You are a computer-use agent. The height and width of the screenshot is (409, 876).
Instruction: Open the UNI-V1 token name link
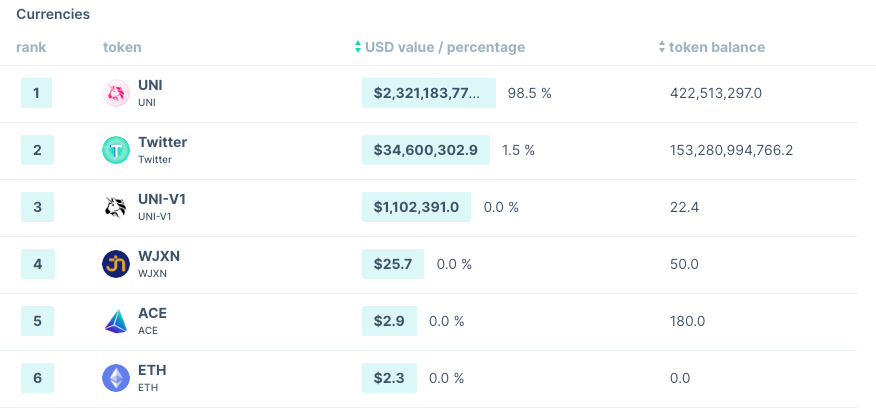[162, 199]
